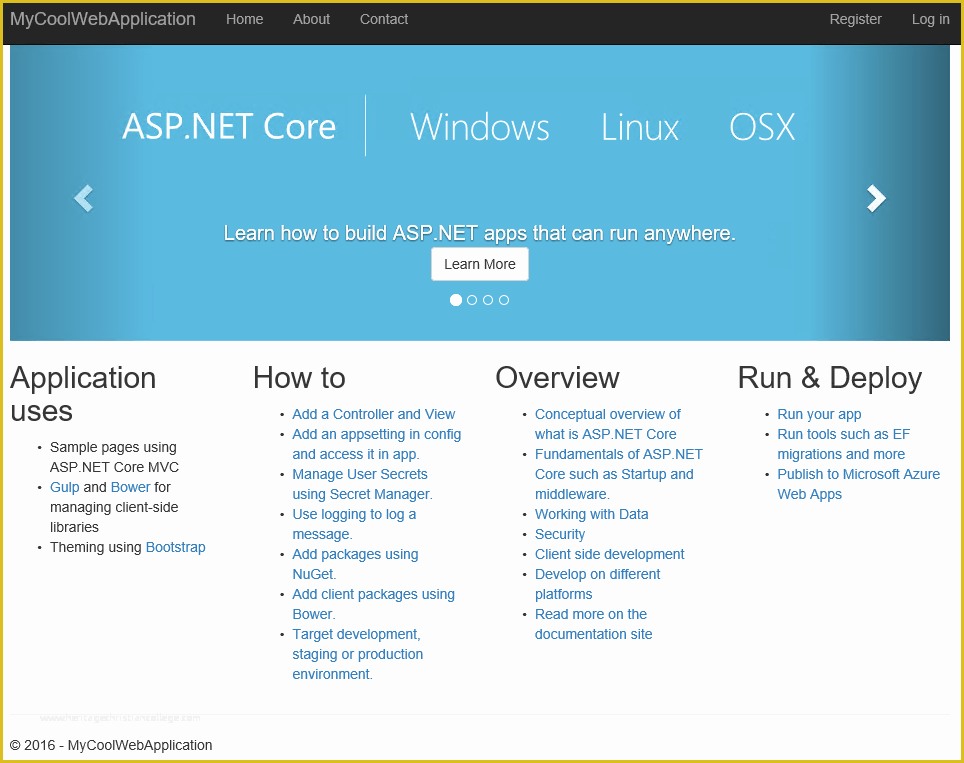This screenshot has width=964, height=763.
Task: Open Target development, staging or production link
Action: tap(358, 654)
